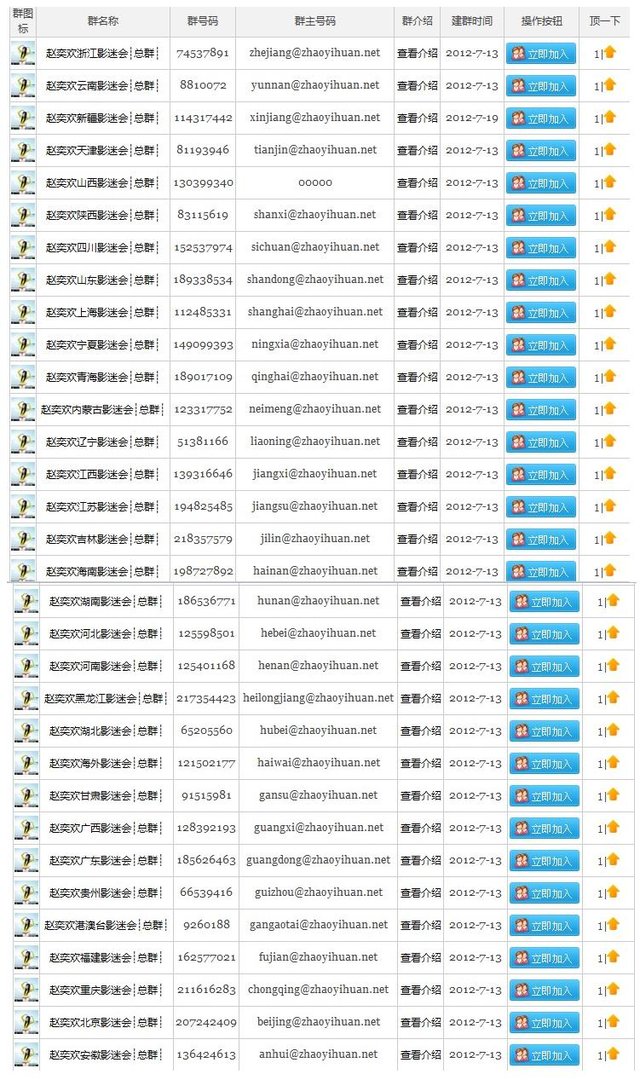Image resolution: width=640 pixels, height=1080 pixels.
Task: Join the qinghai group via 立即加入
Action: tap(541, 377)
